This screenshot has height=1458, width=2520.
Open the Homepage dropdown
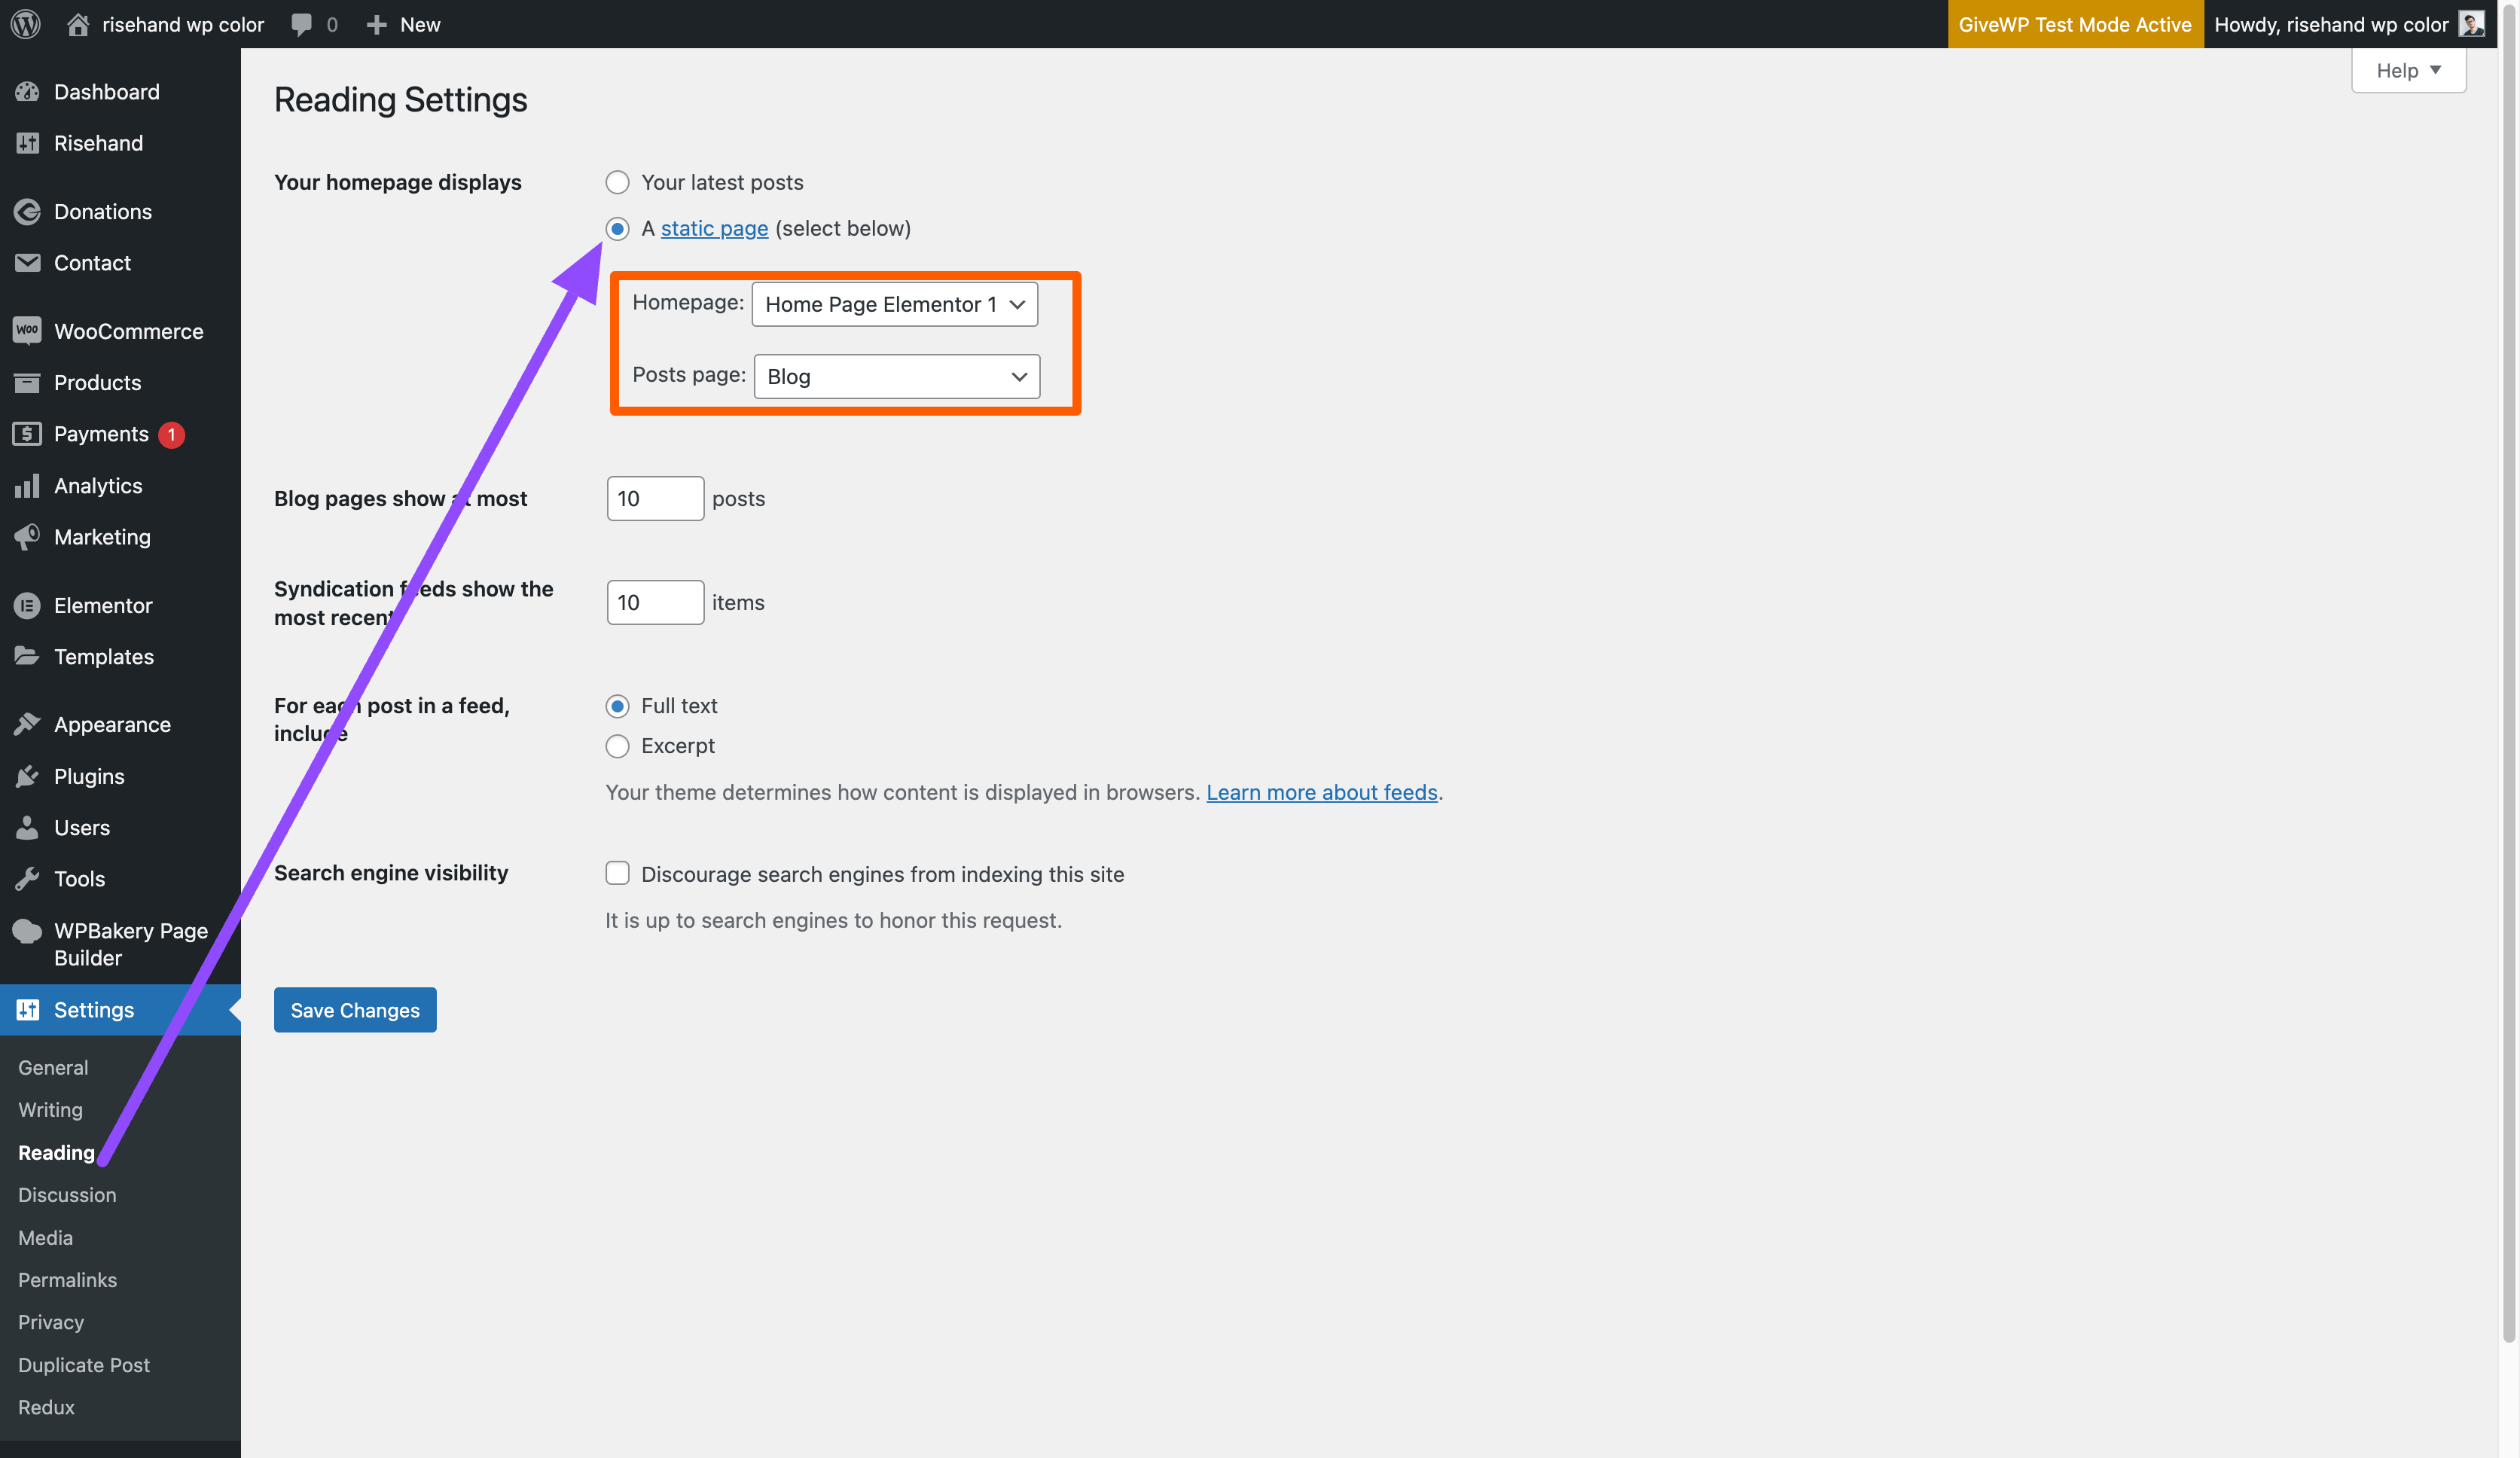coord(894,304)
